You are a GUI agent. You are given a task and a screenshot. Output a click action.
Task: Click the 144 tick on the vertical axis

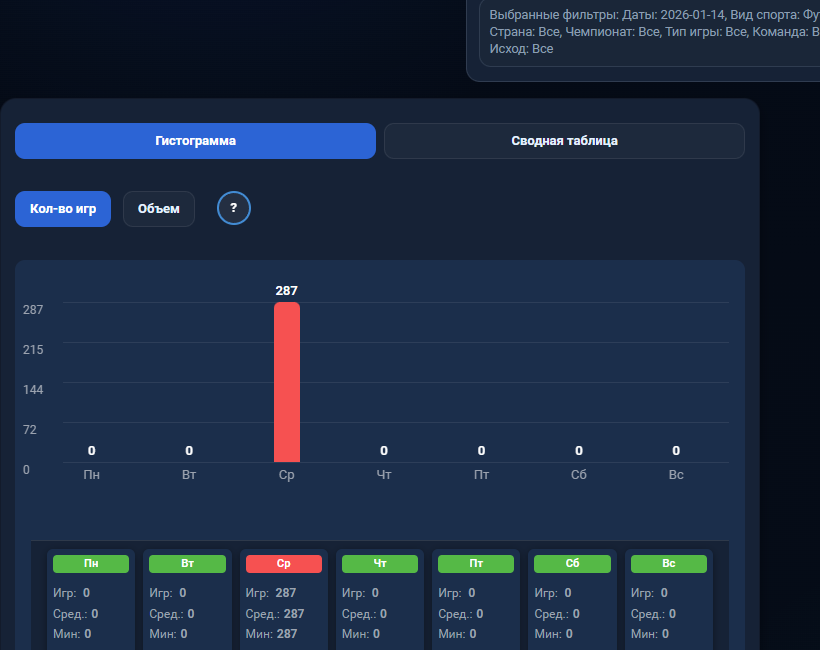coord(33,390)
